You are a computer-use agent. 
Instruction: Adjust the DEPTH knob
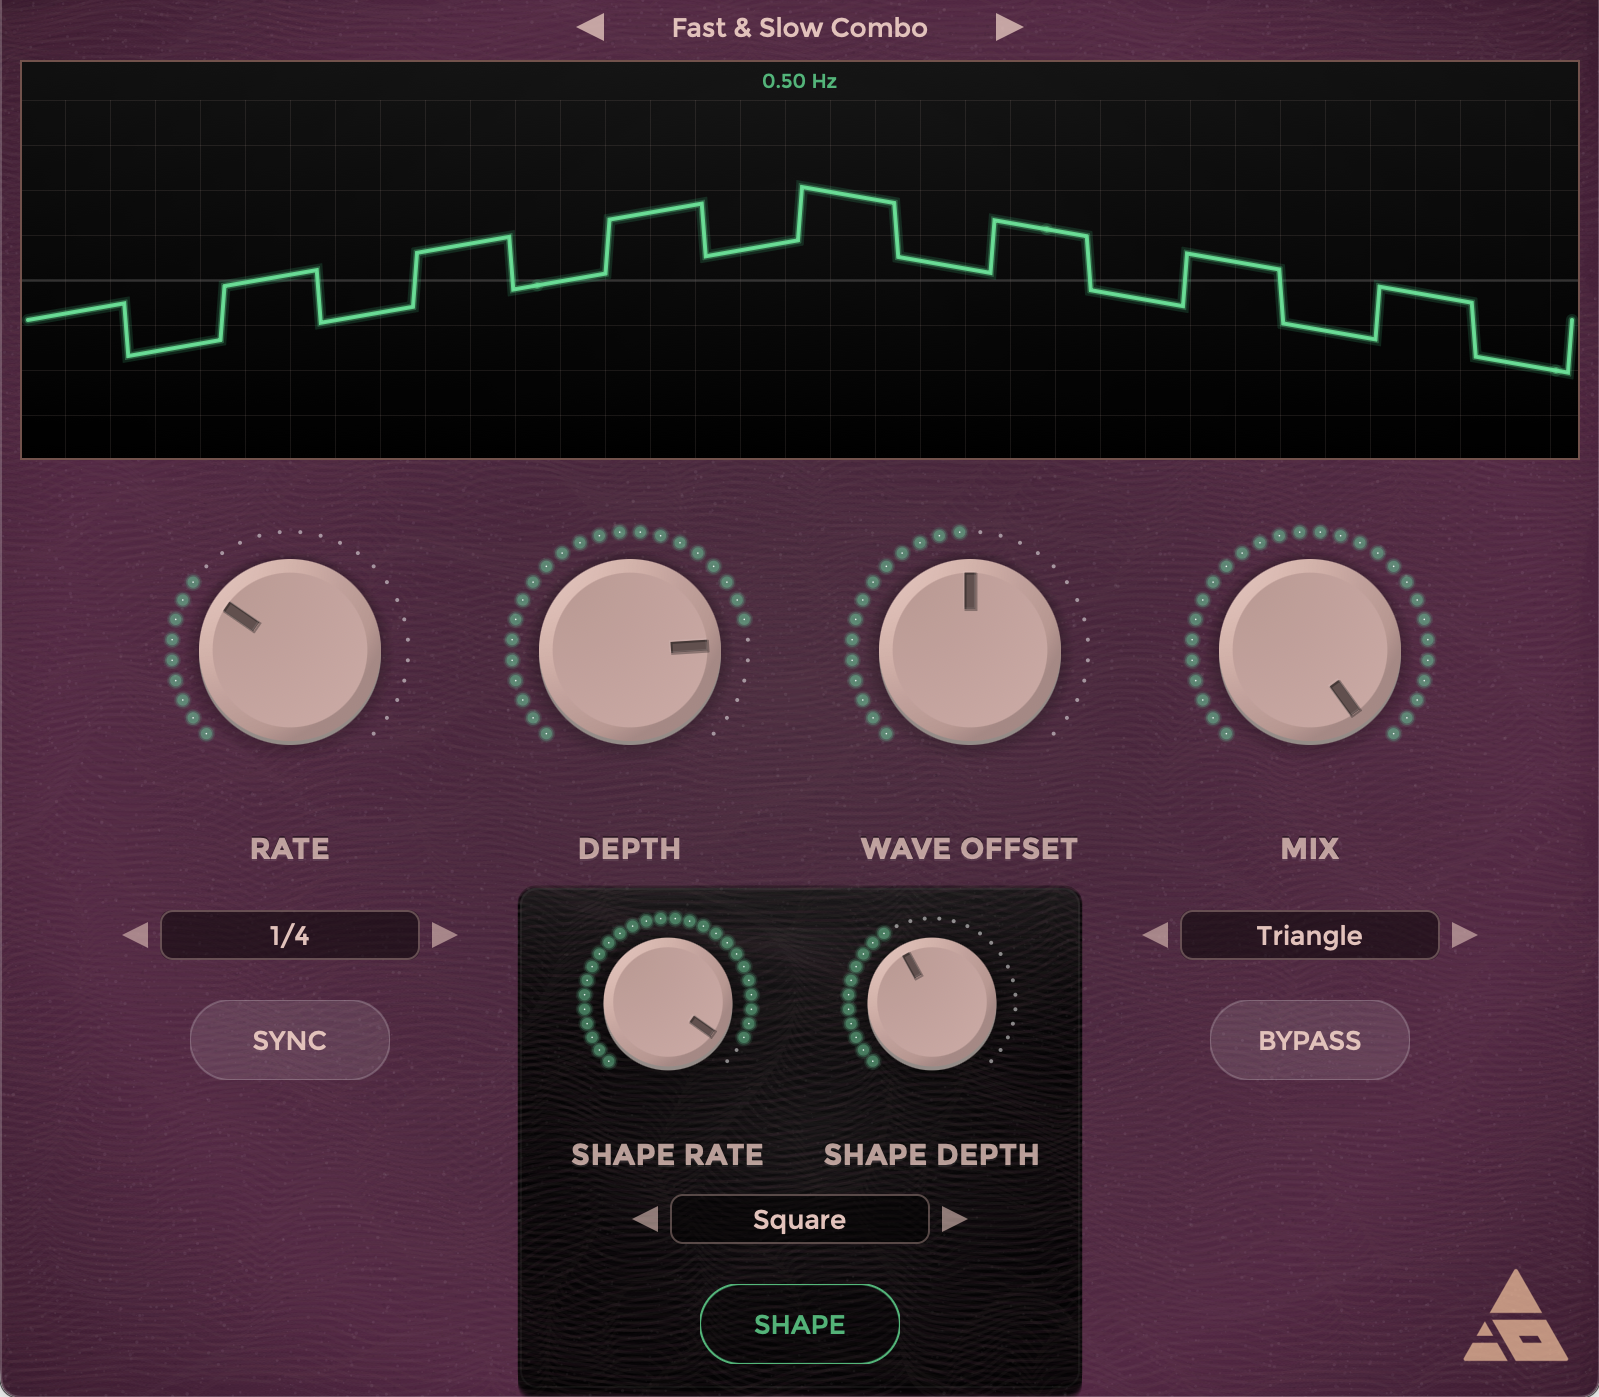pyautogui.click(x=630, y=651)
